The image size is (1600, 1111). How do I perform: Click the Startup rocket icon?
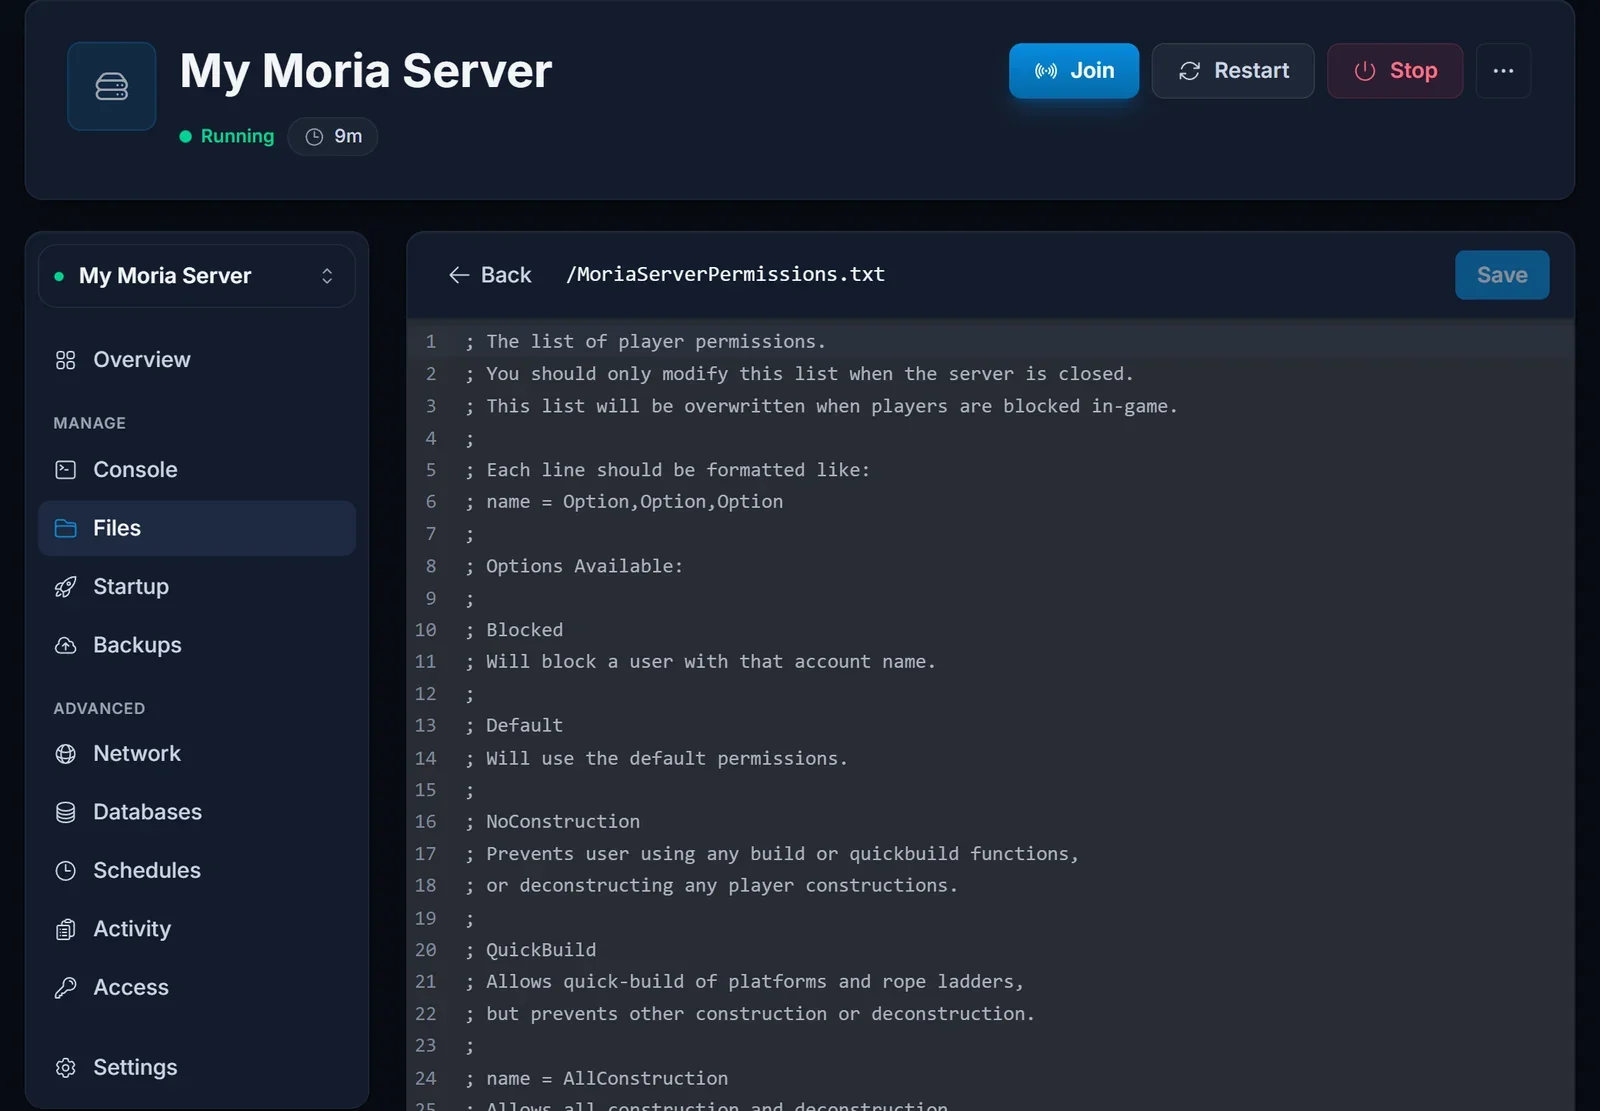click(66, 587)
